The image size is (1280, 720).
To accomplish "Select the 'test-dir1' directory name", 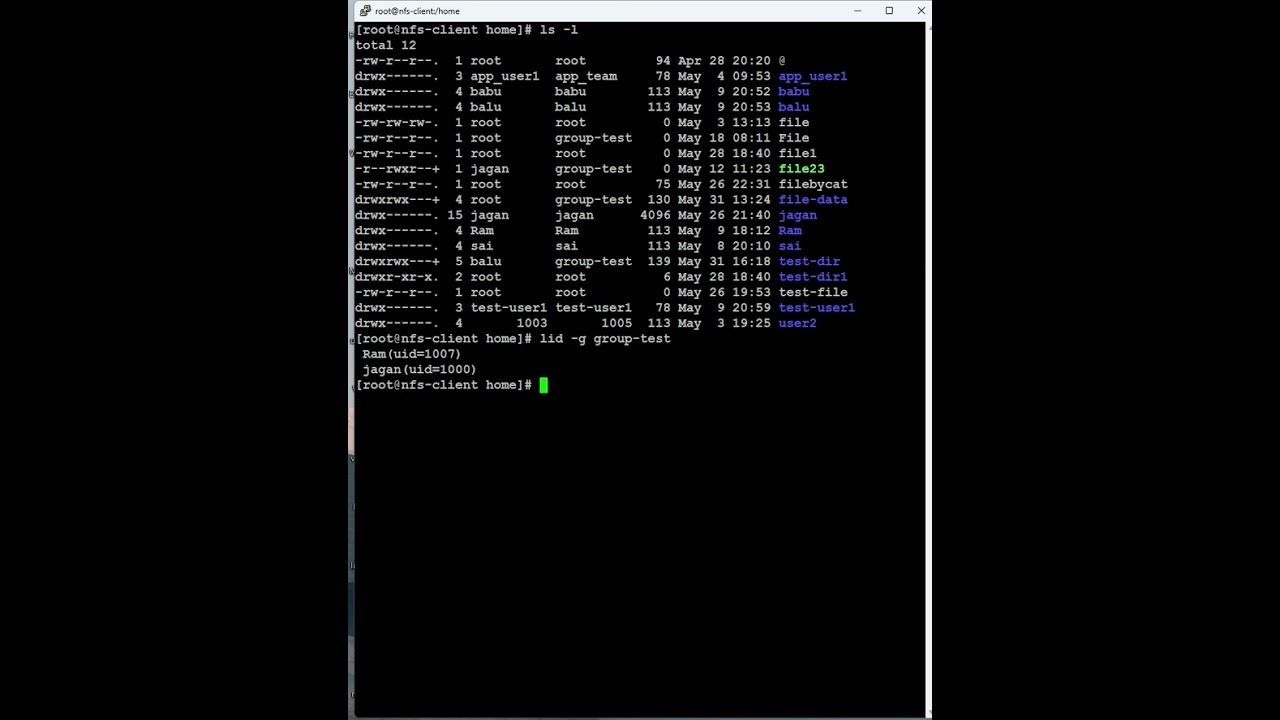I will pos(812,277).
